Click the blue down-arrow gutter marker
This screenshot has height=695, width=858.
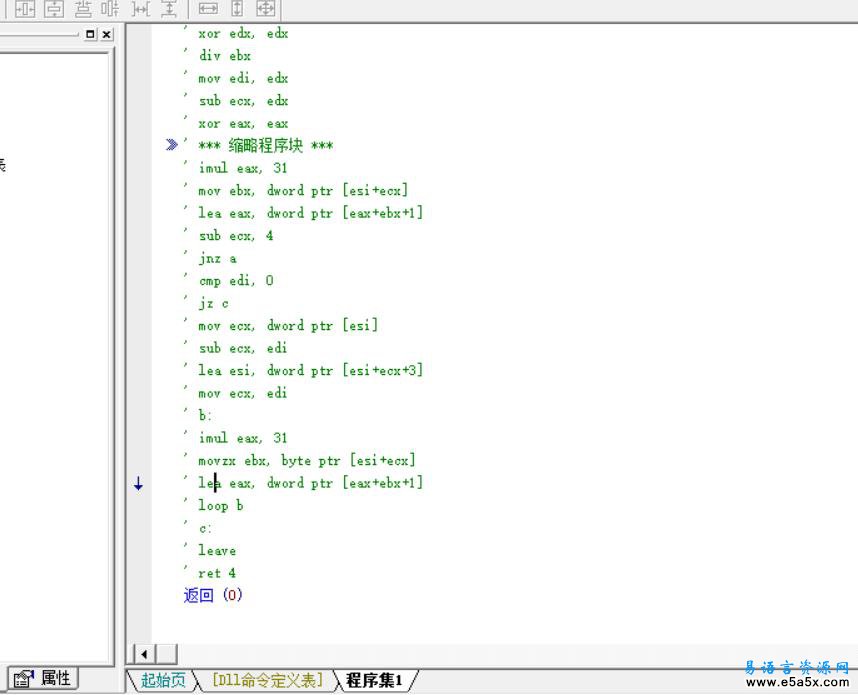[x=138, y=483]
